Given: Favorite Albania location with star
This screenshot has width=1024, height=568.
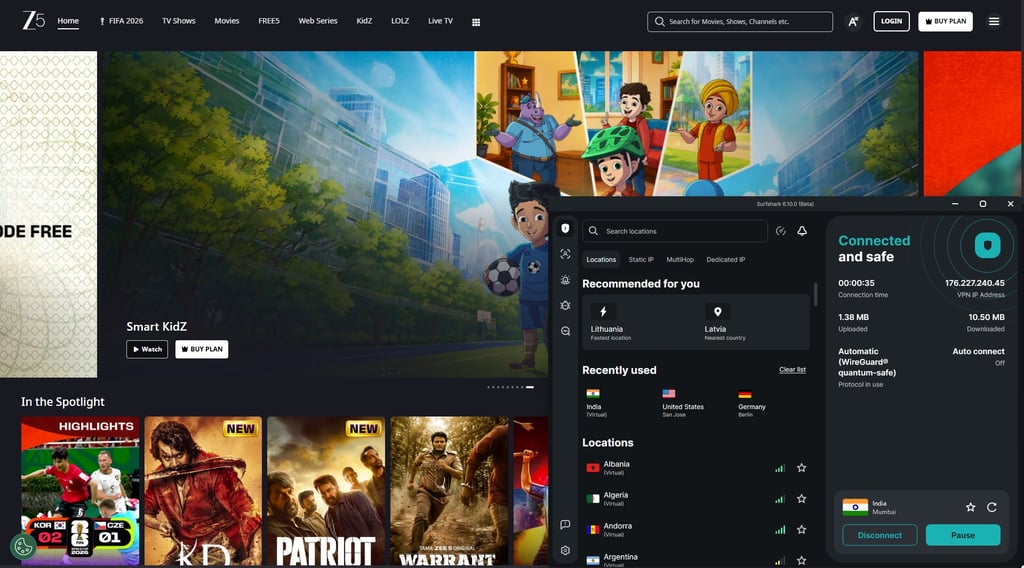Looking at the screenshot, I should [801, 467].
